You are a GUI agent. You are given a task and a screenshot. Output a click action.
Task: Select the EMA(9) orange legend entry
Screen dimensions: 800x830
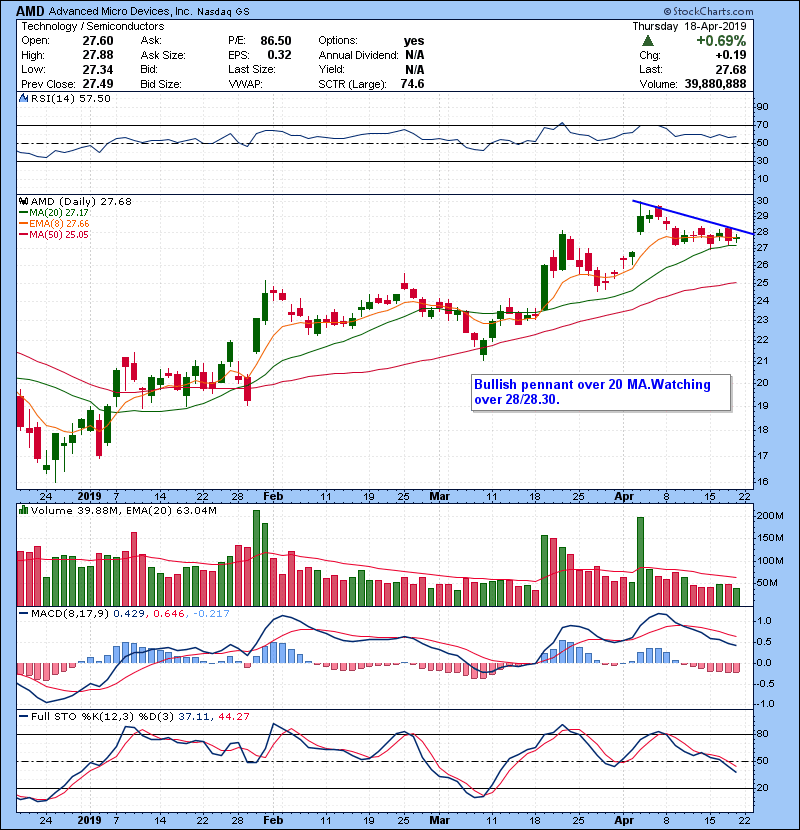pyautogui.click(x=46, y=224)
